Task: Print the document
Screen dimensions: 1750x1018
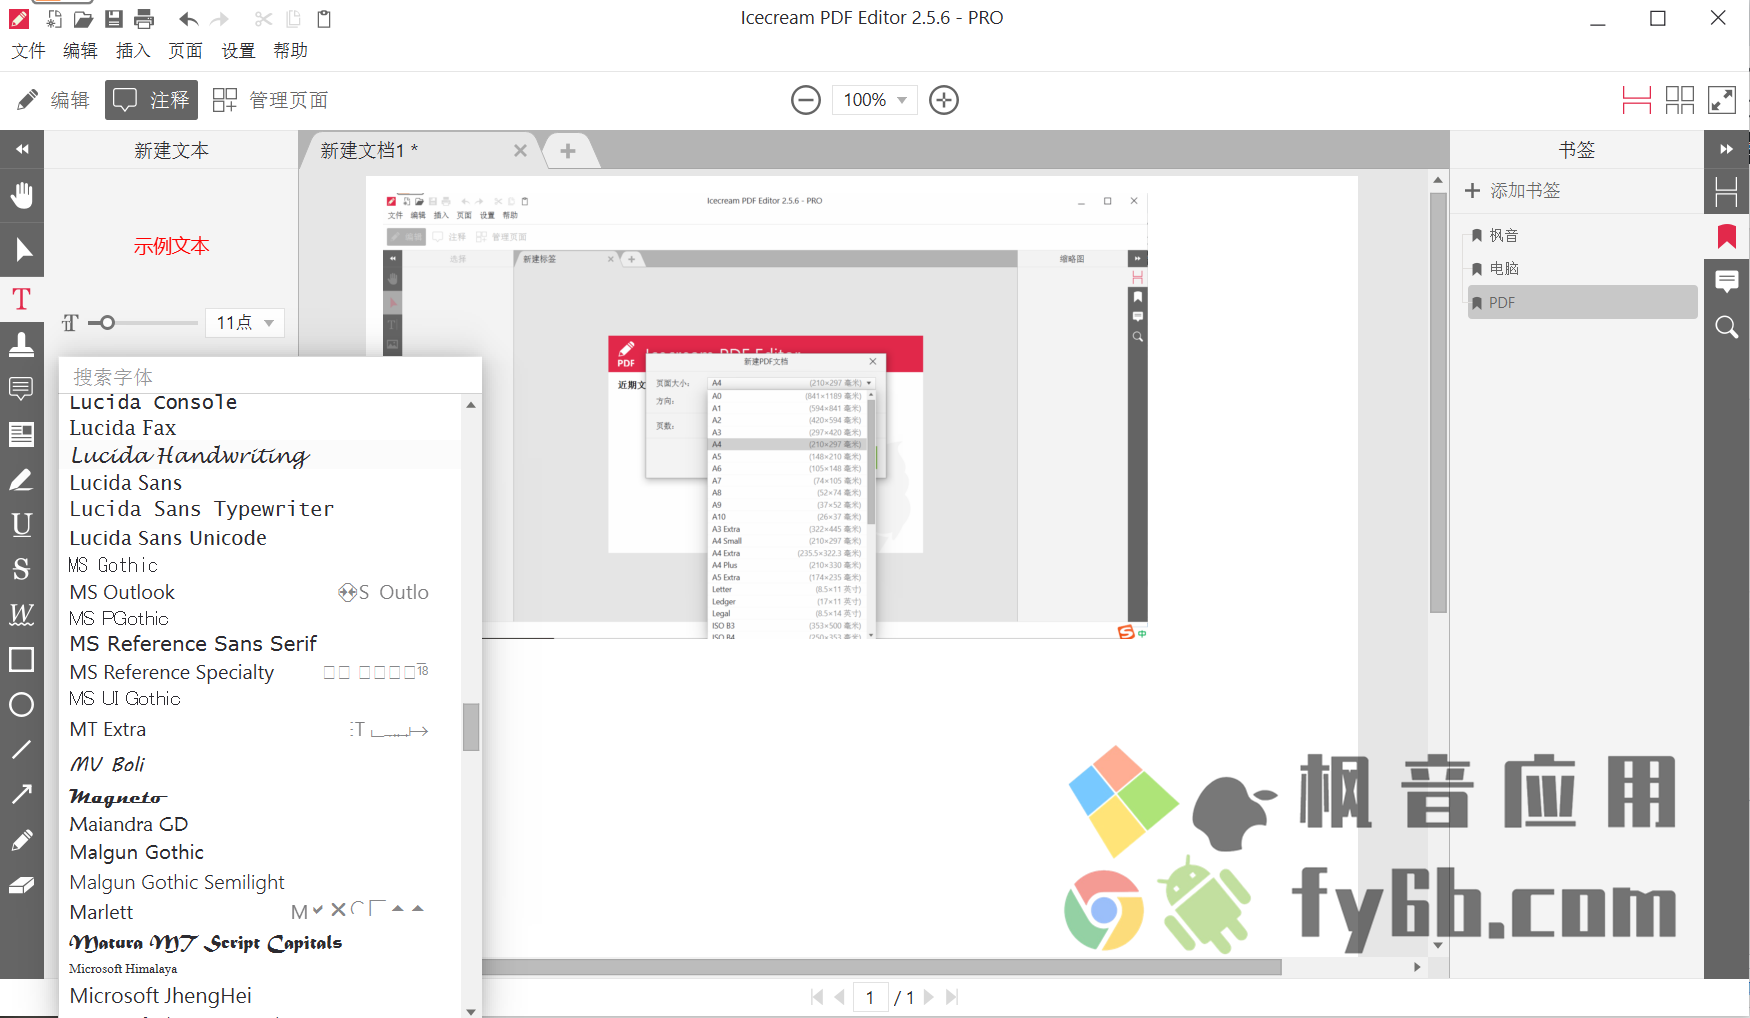Action: 145,19
